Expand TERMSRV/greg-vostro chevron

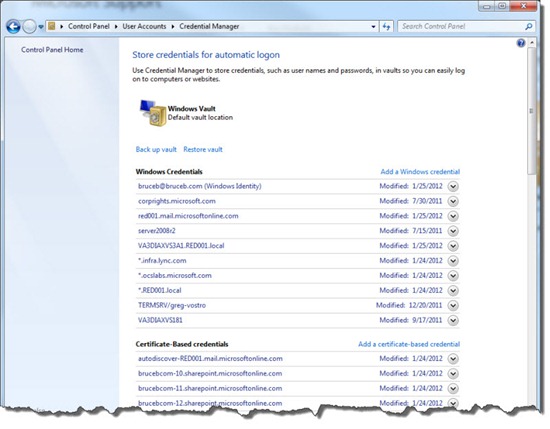tap(453, 306)
